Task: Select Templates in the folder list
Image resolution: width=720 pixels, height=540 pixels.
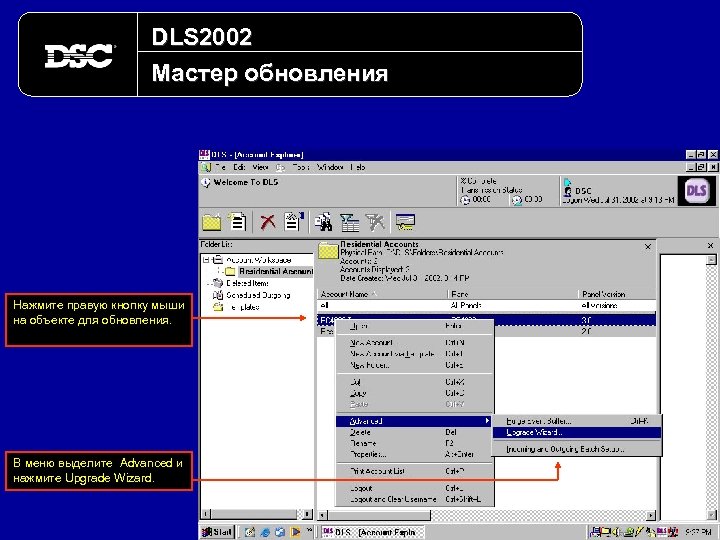Action: click(242, 307)
